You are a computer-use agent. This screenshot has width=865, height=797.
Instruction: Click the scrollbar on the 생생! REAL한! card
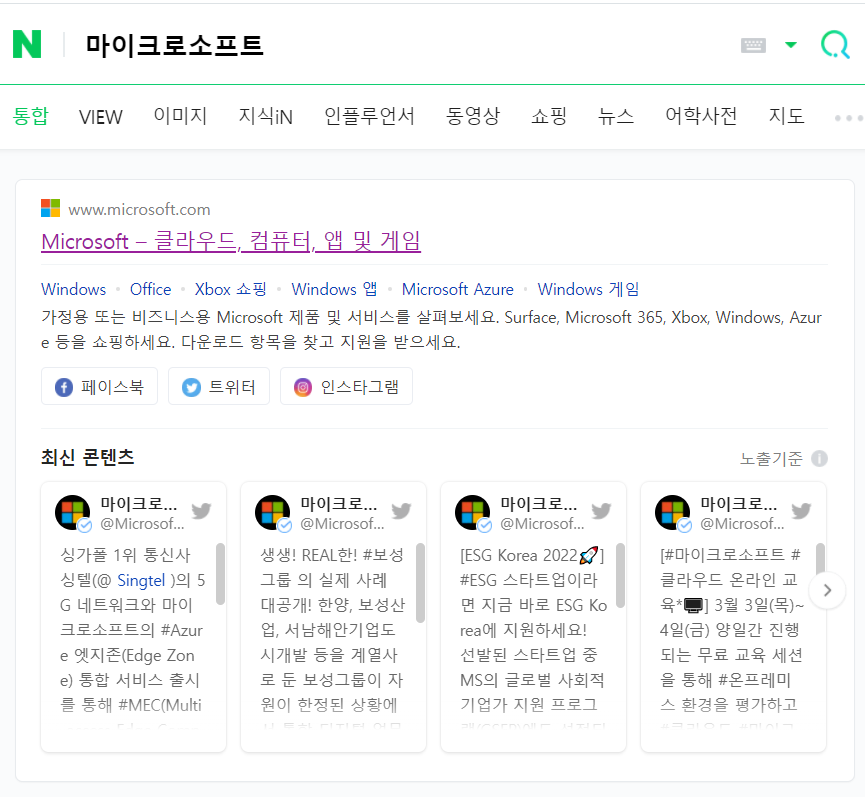(420, 583)
